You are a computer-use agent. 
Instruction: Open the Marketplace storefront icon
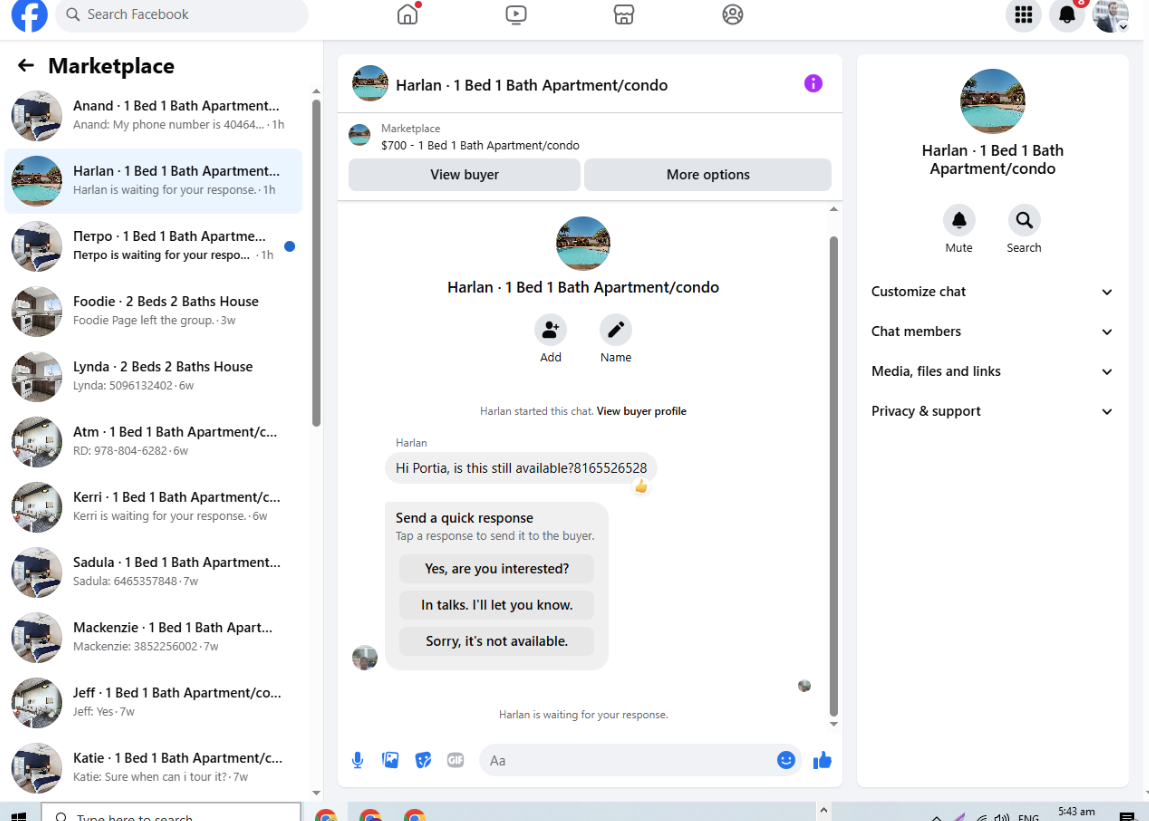point(624,14)
